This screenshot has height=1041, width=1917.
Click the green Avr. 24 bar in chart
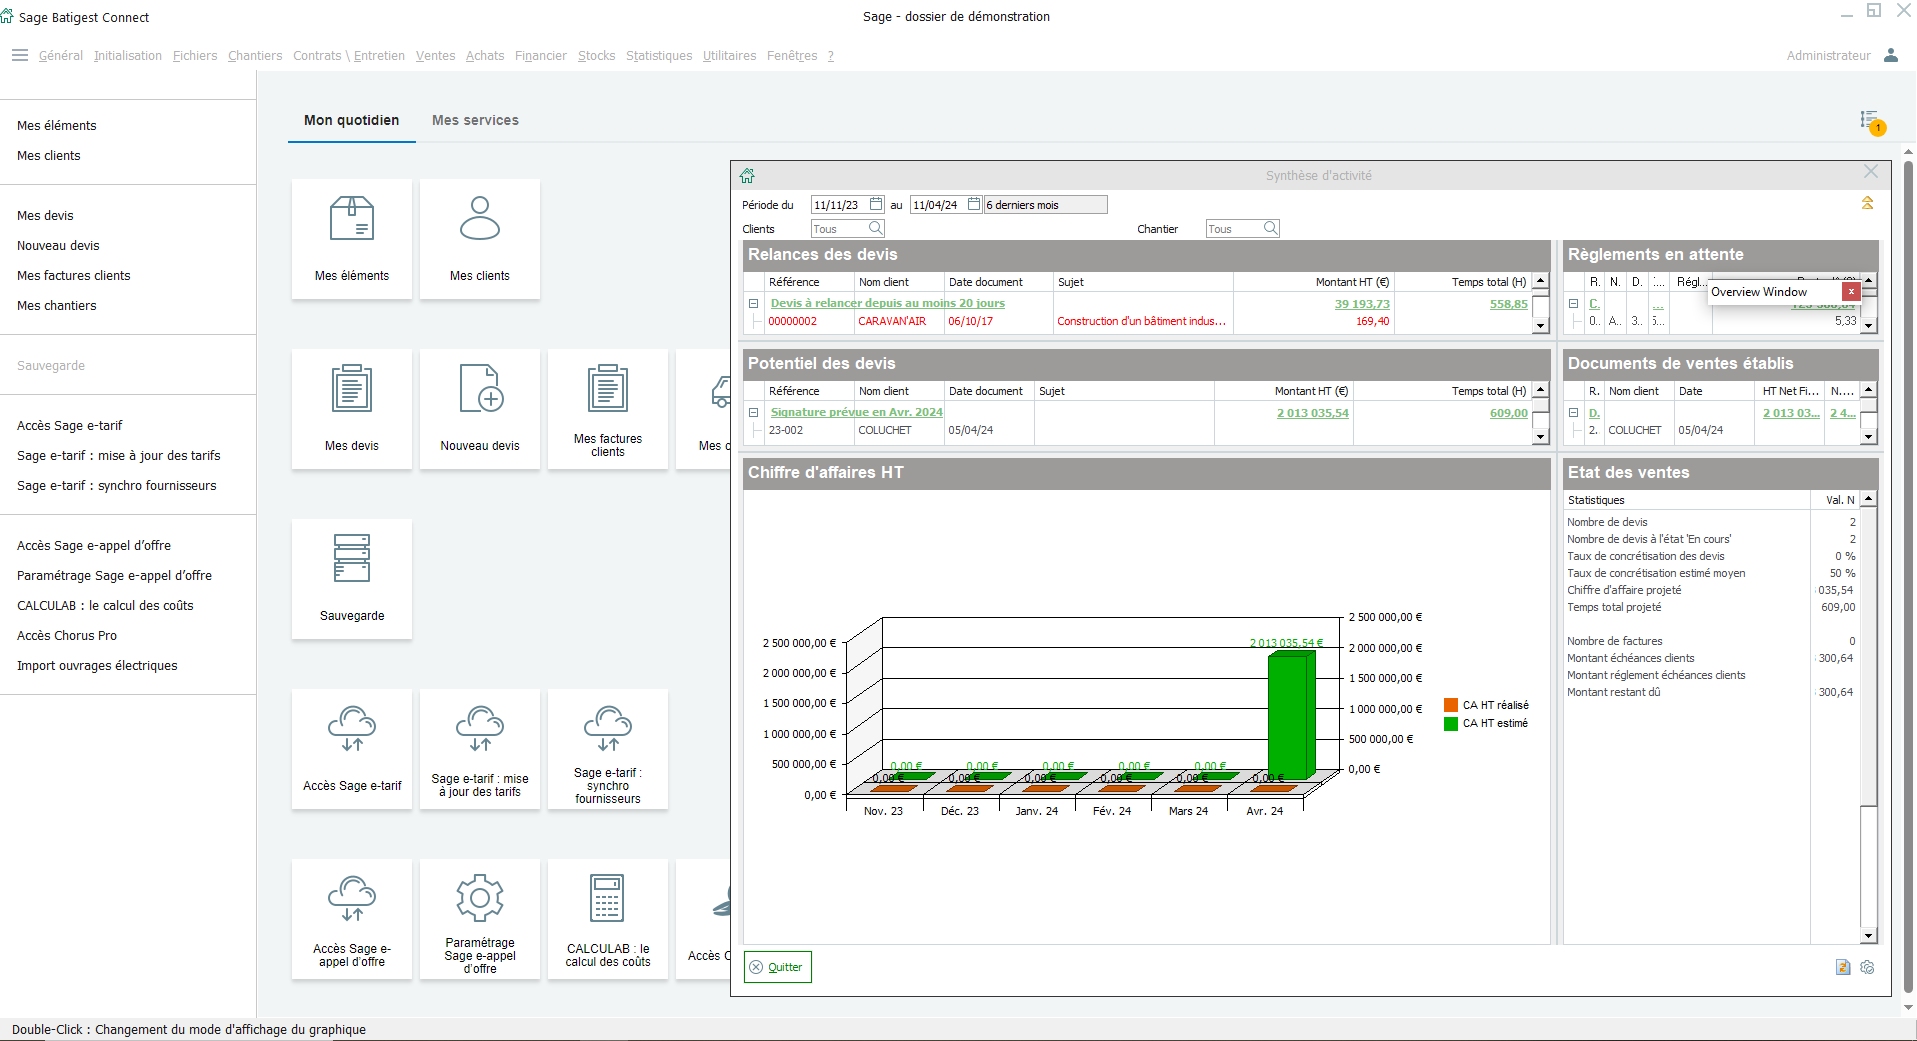1289,716
